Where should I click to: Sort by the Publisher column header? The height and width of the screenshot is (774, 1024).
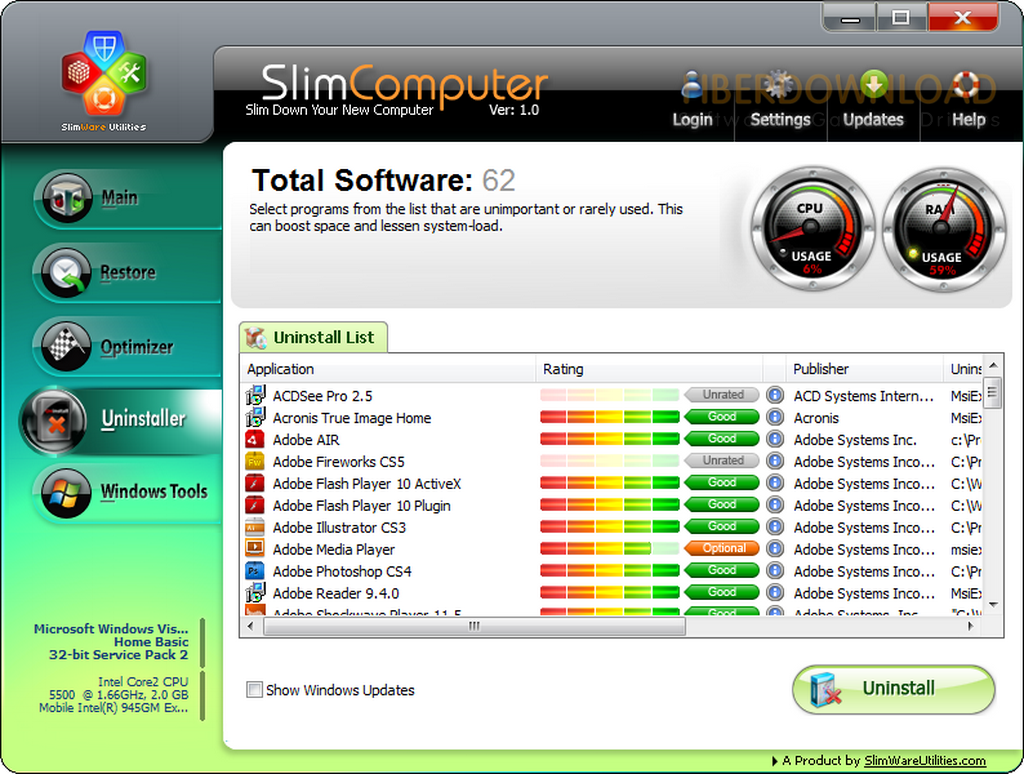[x=865, y=369]
